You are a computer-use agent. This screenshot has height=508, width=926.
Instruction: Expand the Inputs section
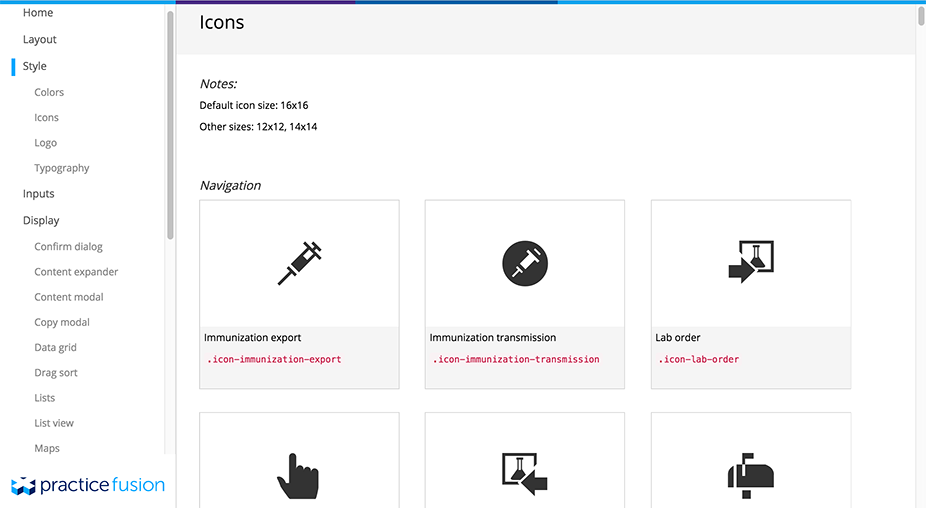click(x=38, y=194)
